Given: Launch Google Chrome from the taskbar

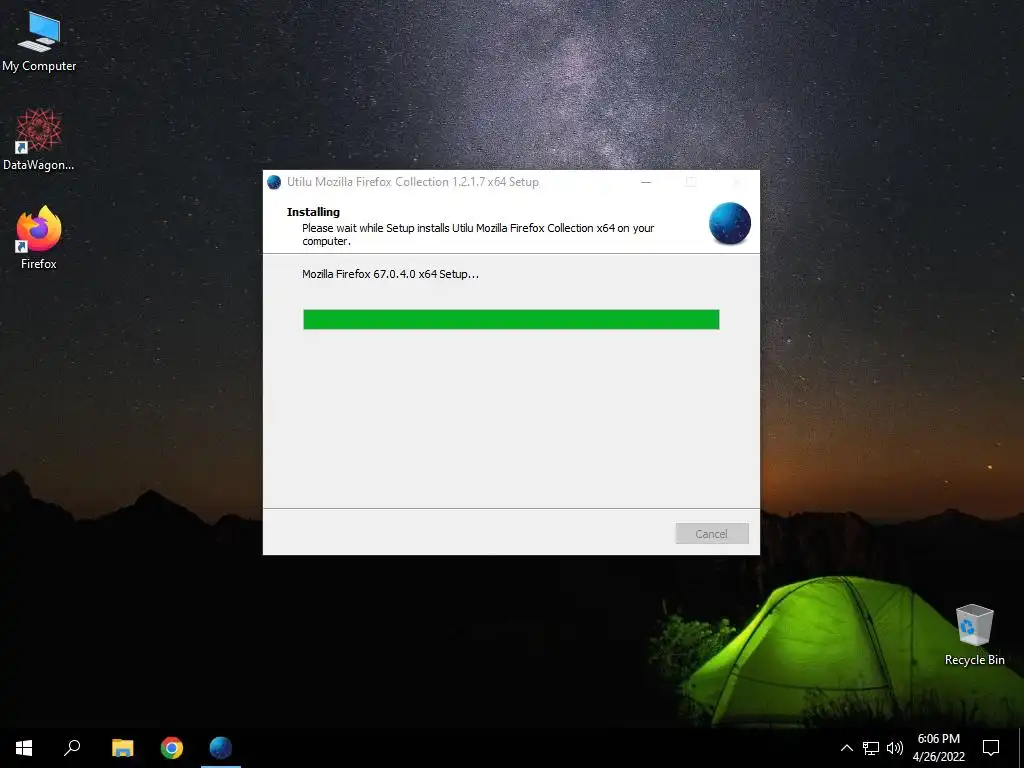Looking at the screenshot, I should pyautogui.click(x=172, y=748).
